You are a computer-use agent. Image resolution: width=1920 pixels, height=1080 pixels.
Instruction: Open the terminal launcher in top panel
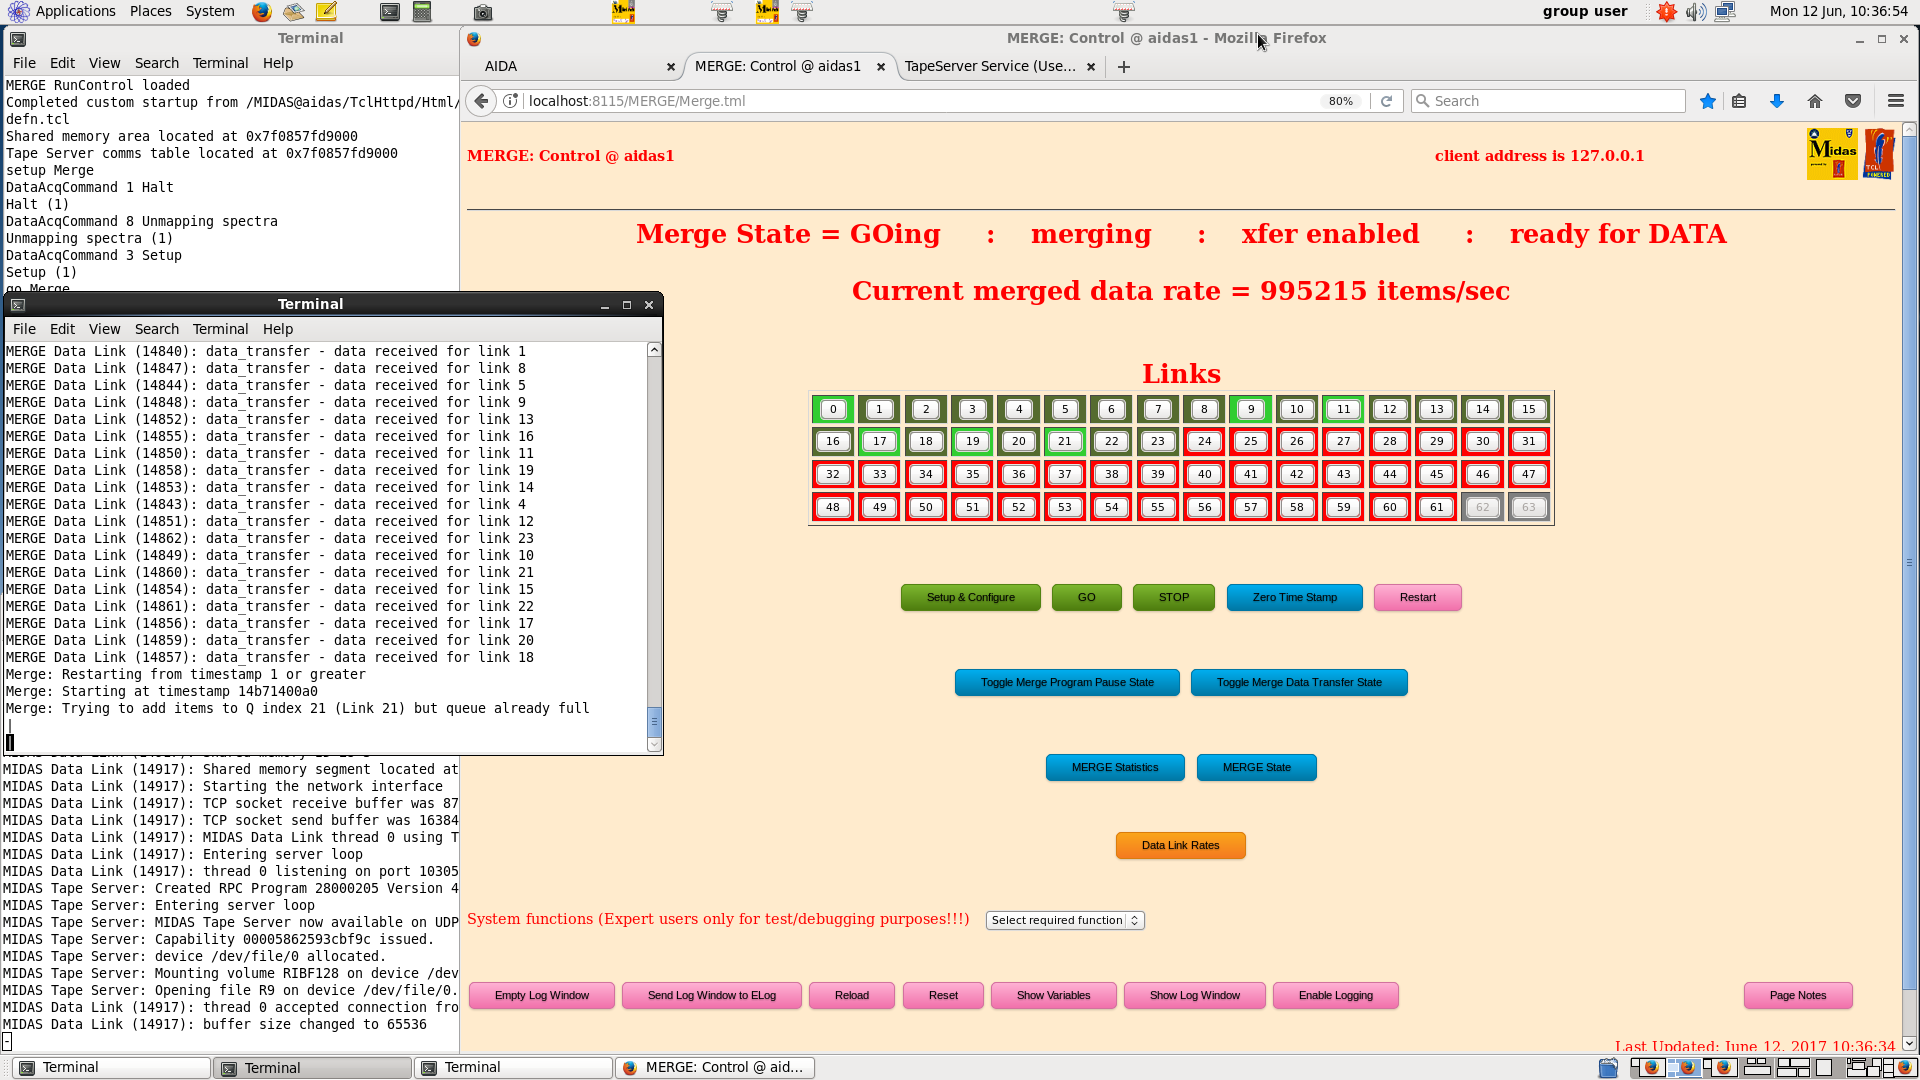coord(390,12)
